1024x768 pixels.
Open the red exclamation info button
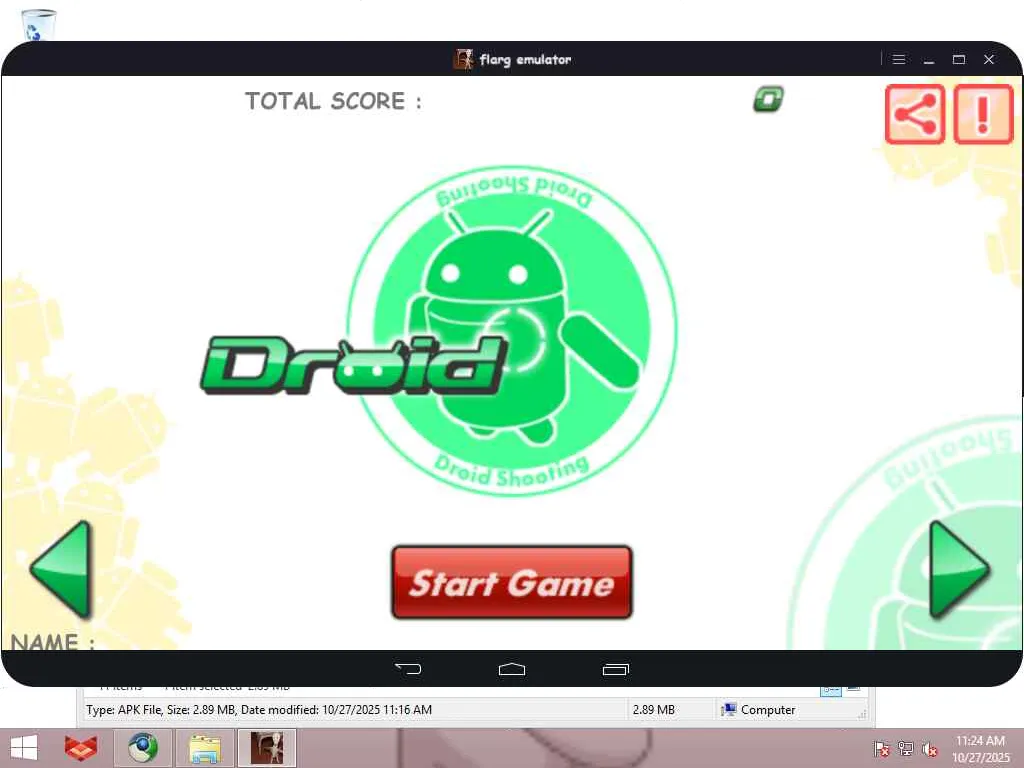coord(984,114)
